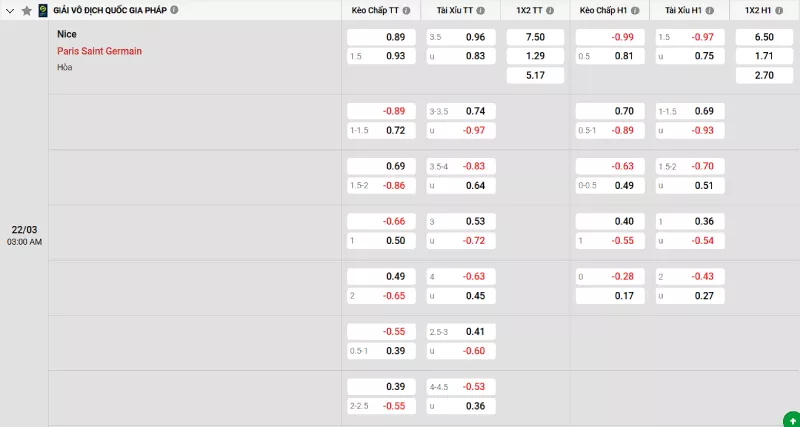Collapse the Giải Vô Địch Quốc Gia Pháp league
This screenshot has height=427, width=800.
[x=11, y=10]
